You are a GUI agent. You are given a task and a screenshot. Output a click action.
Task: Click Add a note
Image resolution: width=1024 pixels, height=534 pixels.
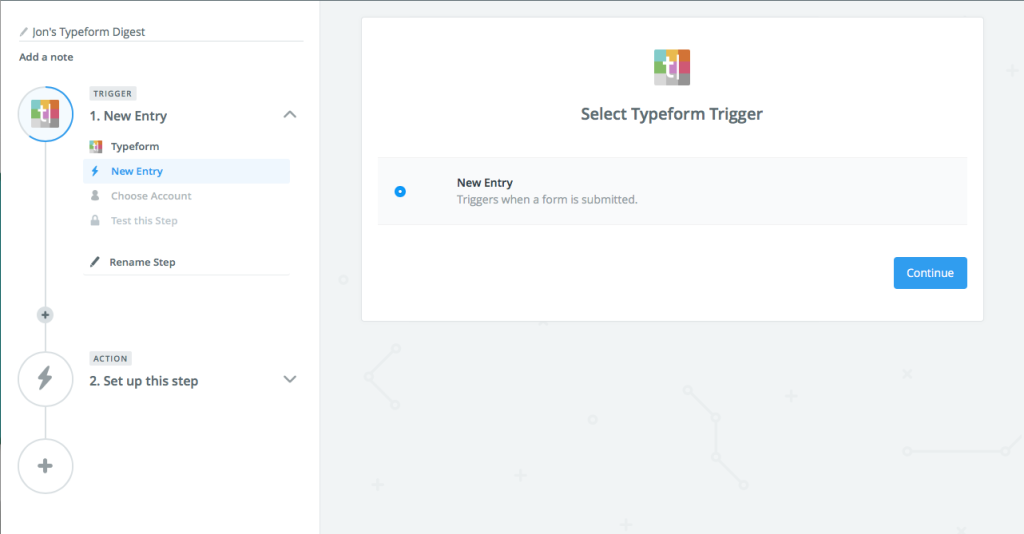pos(46,57)
